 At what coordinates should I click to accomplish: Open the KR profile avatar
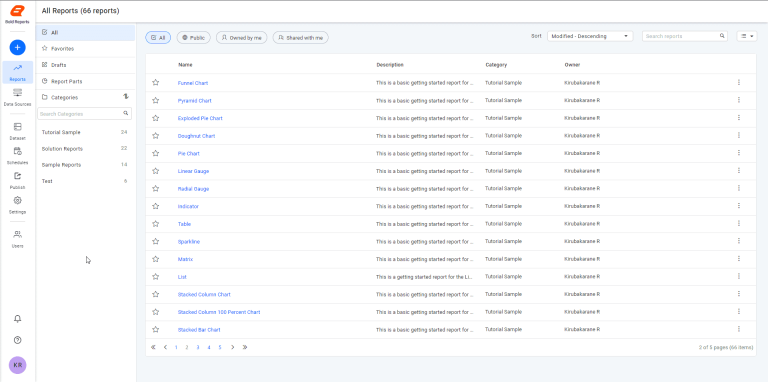tap(18, 365)
